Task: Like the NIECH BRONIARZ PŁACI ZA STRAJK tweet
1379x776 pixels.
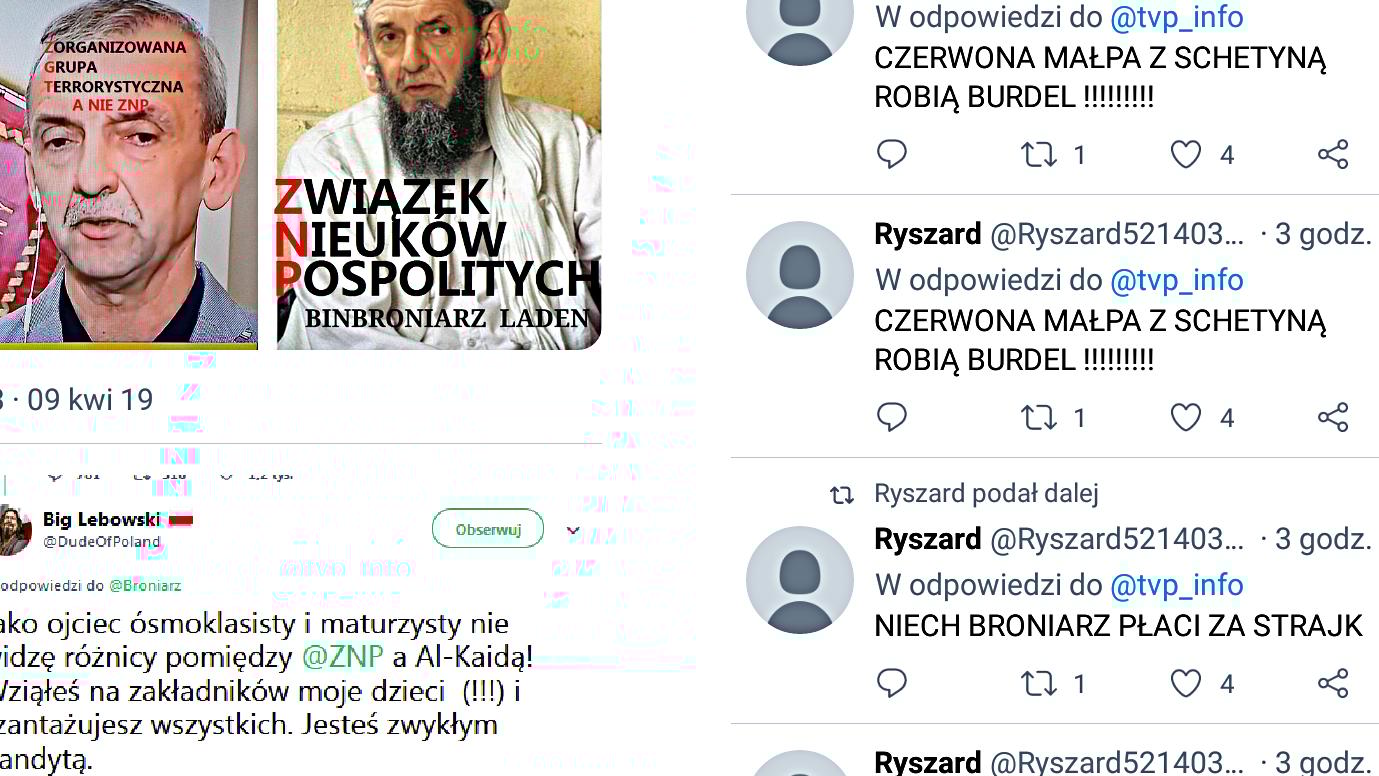Action: (x=1186, y=683)
